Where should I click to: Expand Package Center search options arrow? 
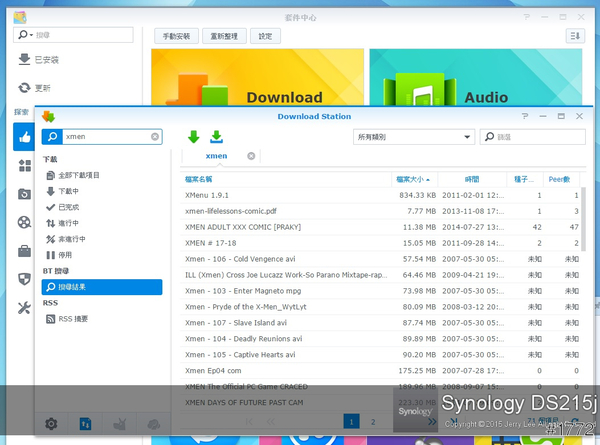31,35
